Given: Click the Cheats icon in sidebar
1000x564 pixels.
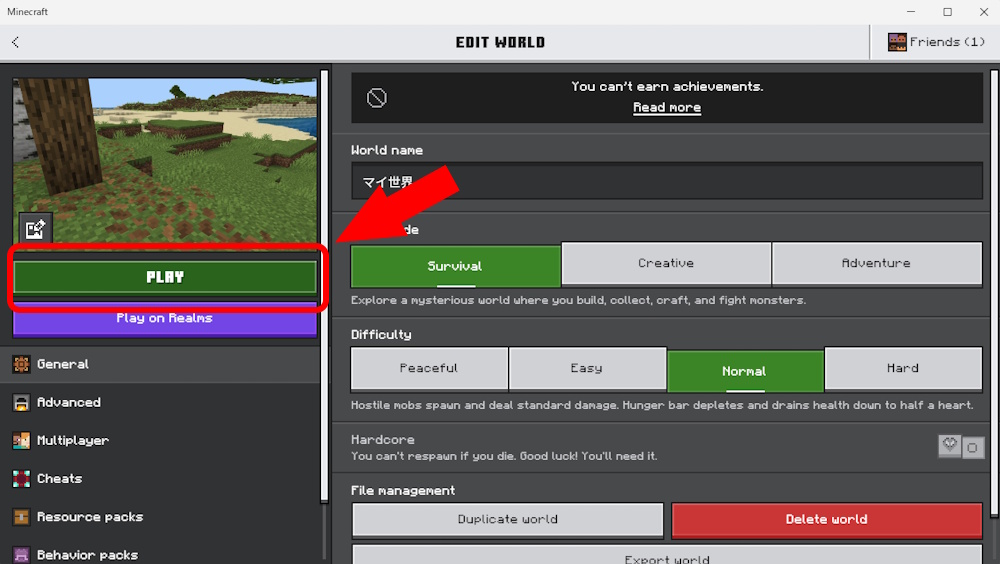Looking at the screenshot, I should click(x=22, y=479).
